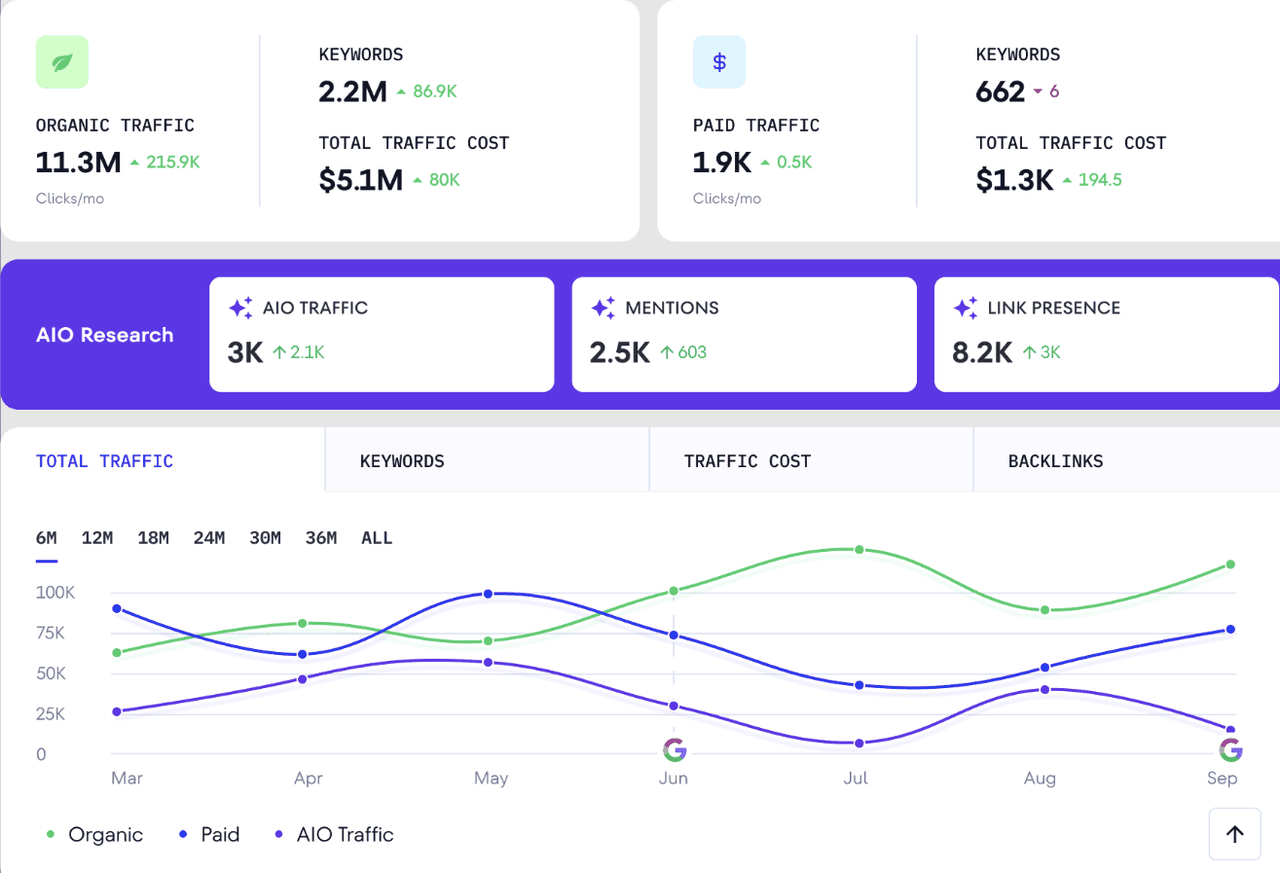Toggle the Organic legend item
The width and height of the screenshot is (1280, 873).
click(95, 834)
